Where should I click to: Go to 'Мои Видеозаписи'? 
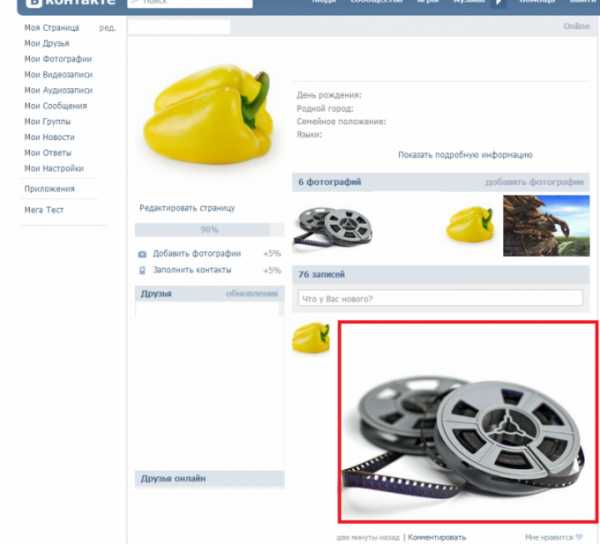point(58,75)
